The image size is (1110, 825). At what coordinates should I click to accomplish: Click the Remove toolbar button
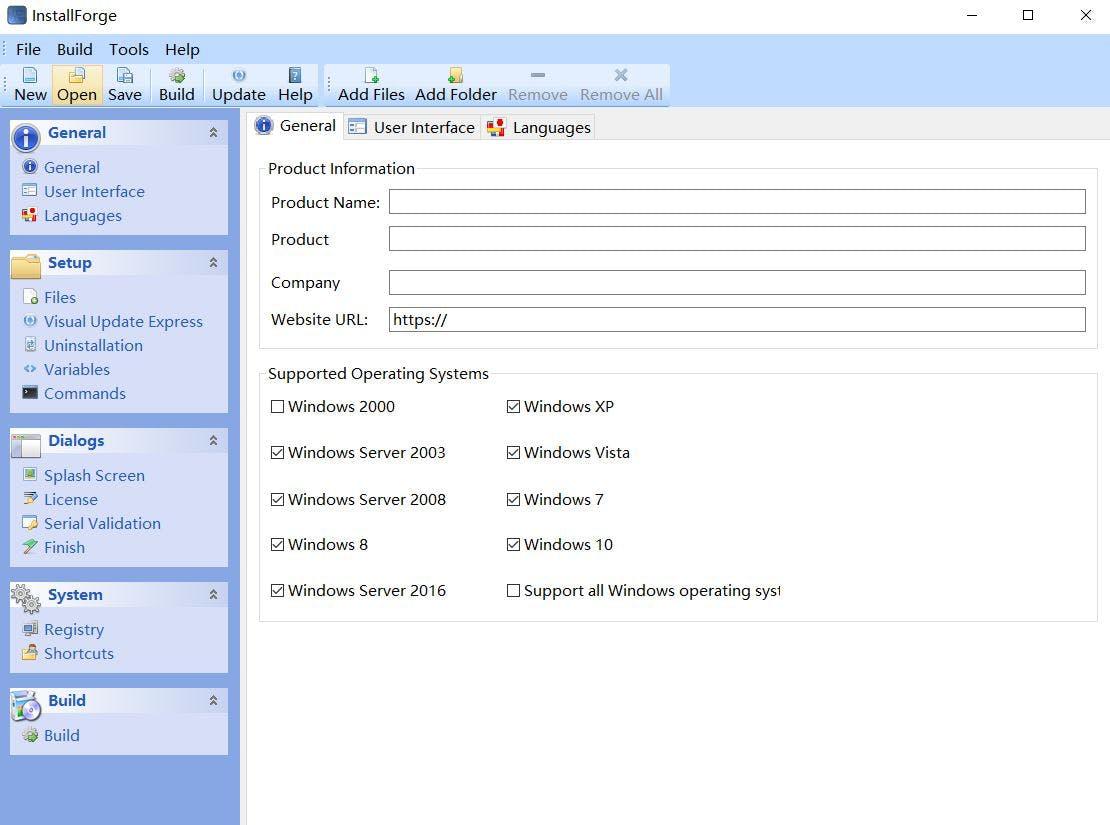coord(537,85)
